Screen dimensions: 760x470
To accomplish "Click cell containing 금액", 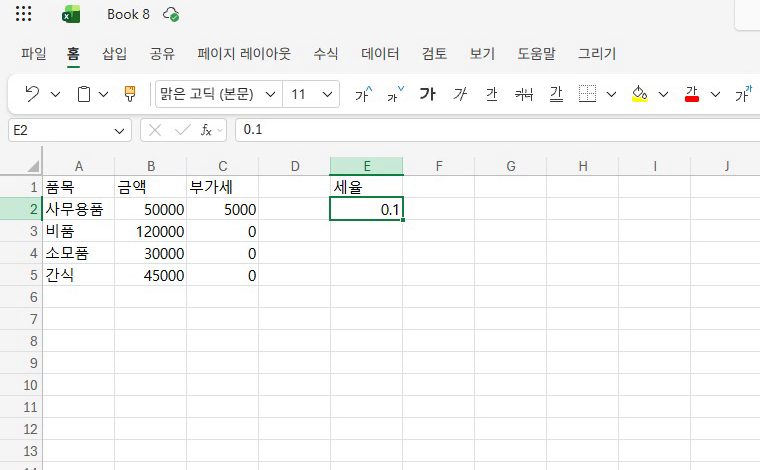I will [150, 187].
